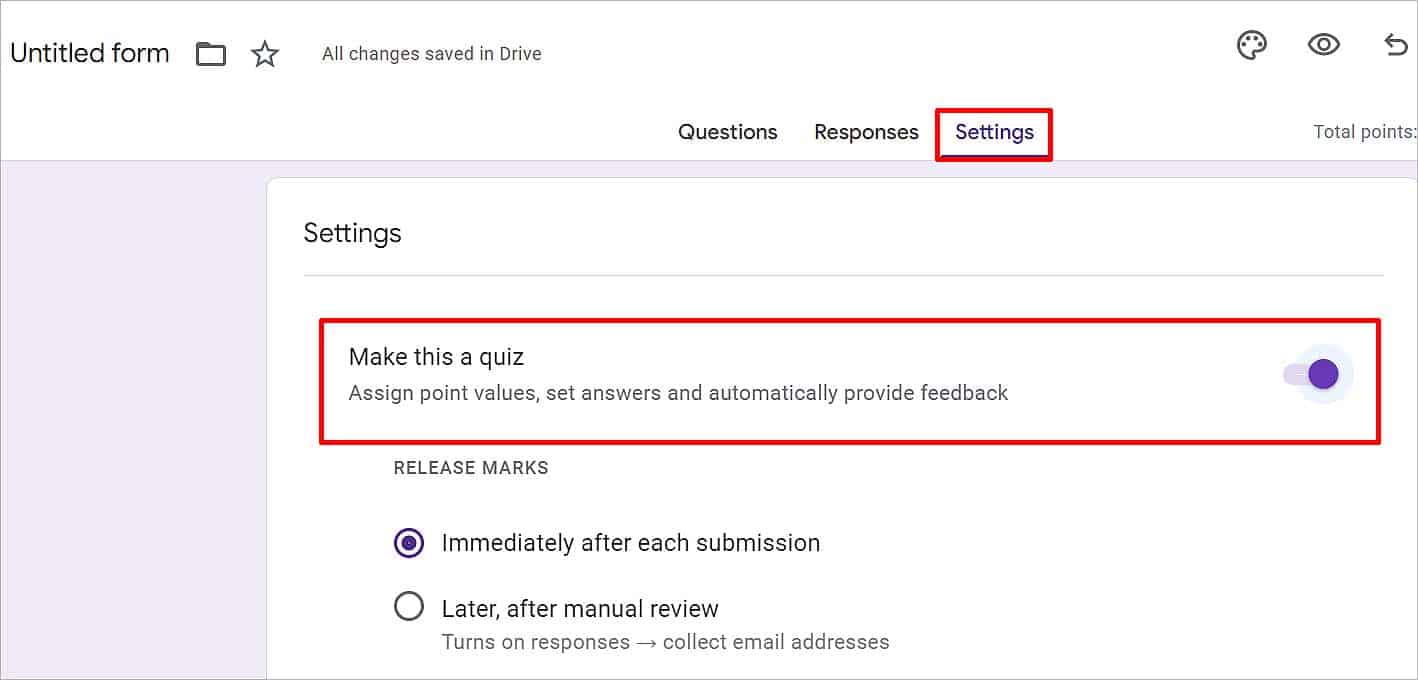Image resolution: width=1418 pixels, height=680 pixels.
Task: Star the form with the star icon
Action: coord(265,54)
